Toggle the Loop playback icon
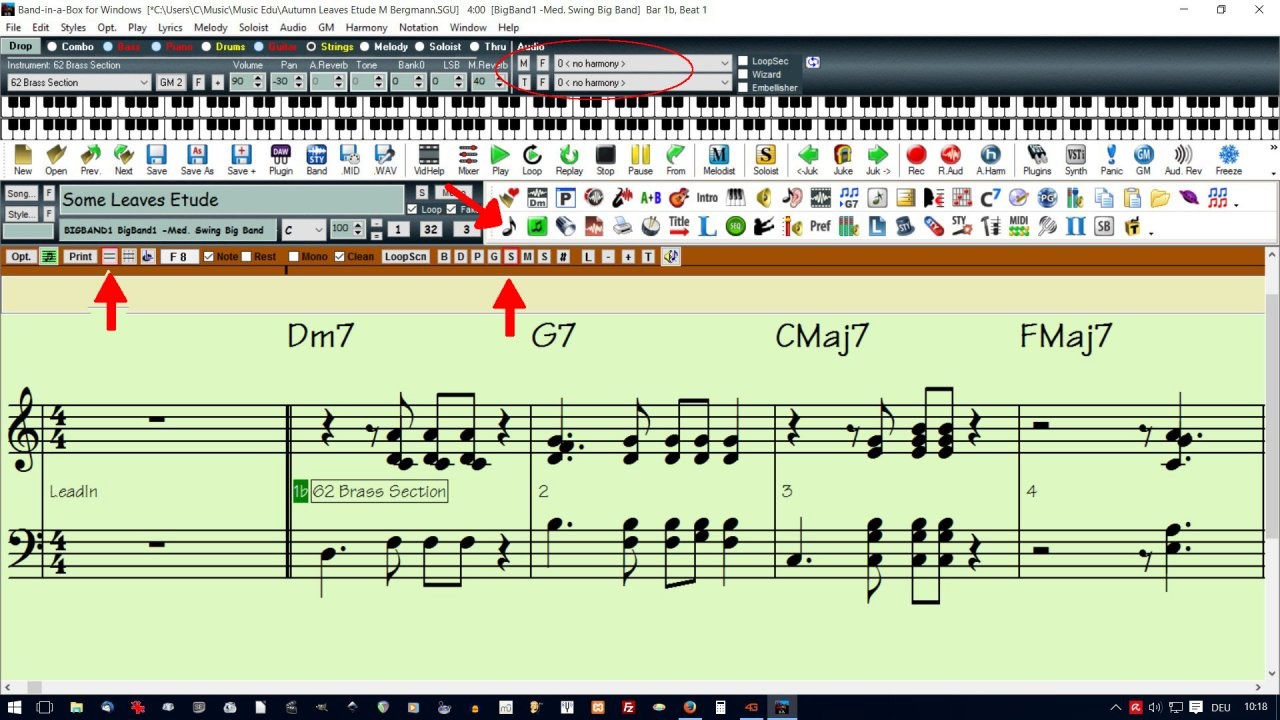1280x720 pixels. point(532,160)
